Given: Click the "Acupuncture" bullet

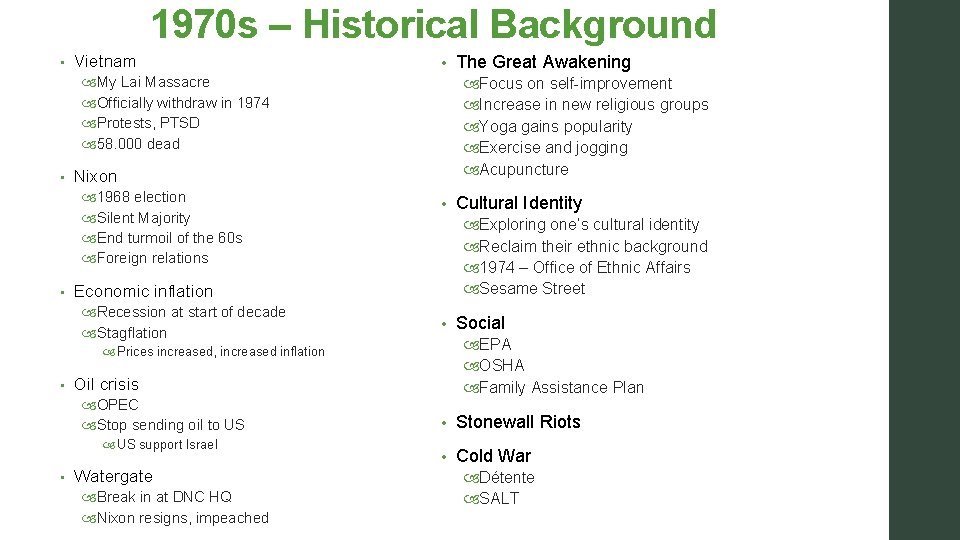Looking at the screenshot, I should point(523,170).
